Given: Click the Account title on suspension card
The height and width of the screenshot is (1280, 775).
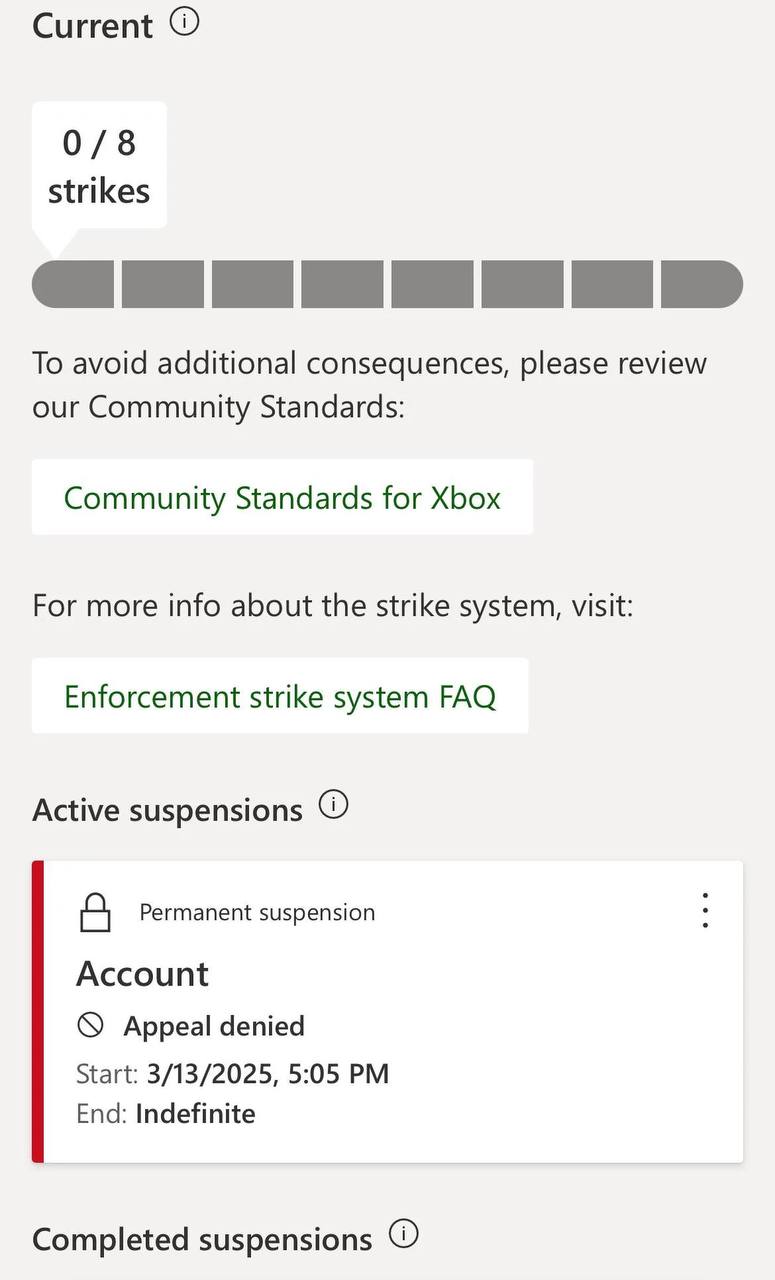Looking at the screenshot, I should [x=143, y=973].
